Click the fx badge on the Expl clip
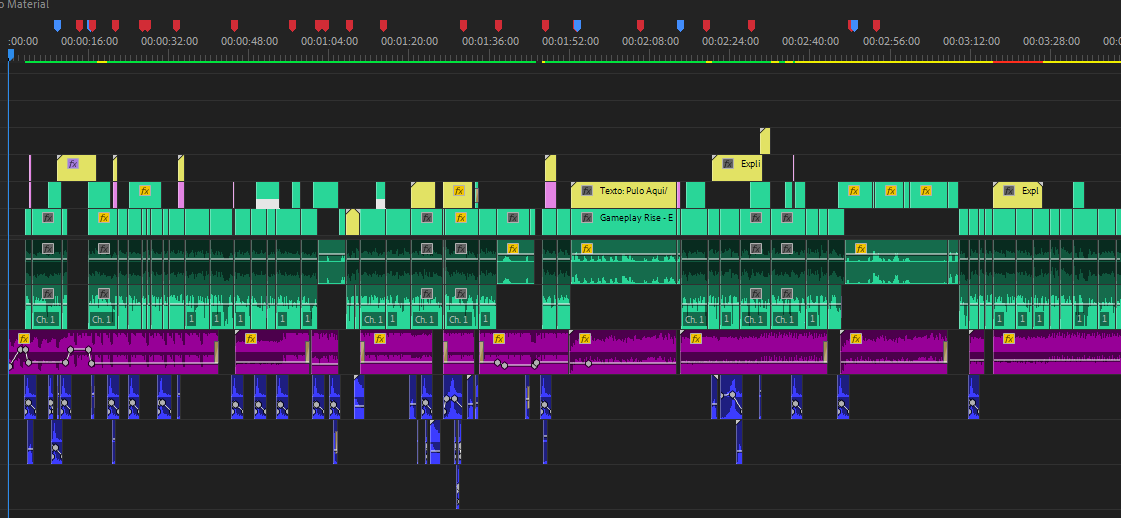The image size is (1121, 518). [x=1009, y=191]
